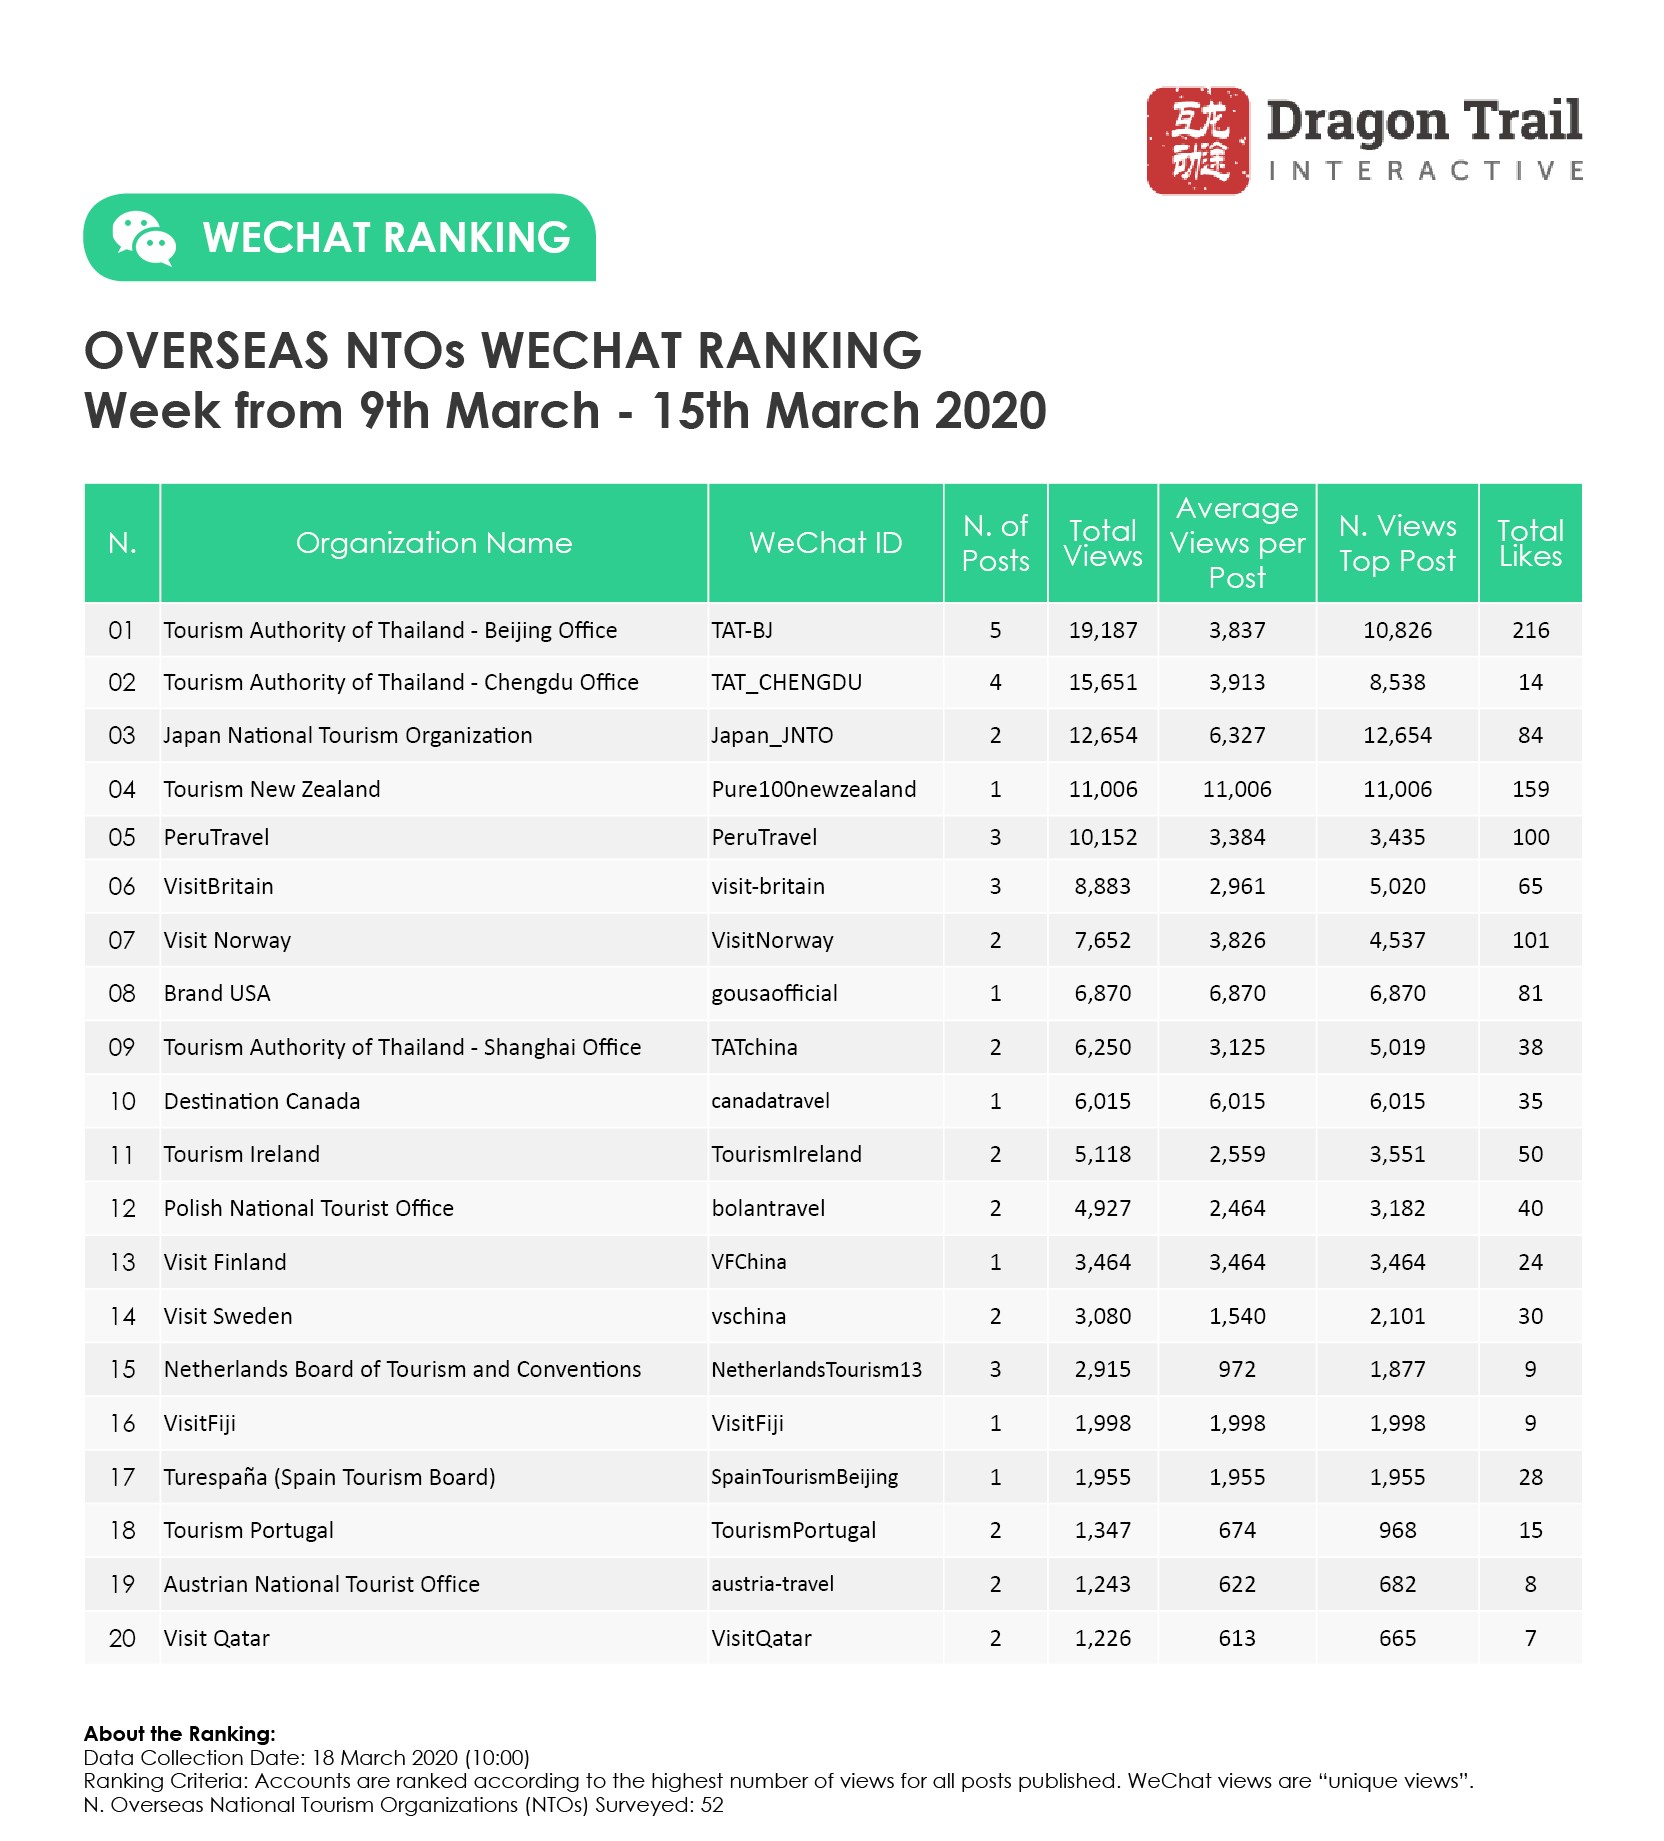Click the About the Ranking footnote heading
This screenshot has height=1841, width=1664.
point(180,1734)
